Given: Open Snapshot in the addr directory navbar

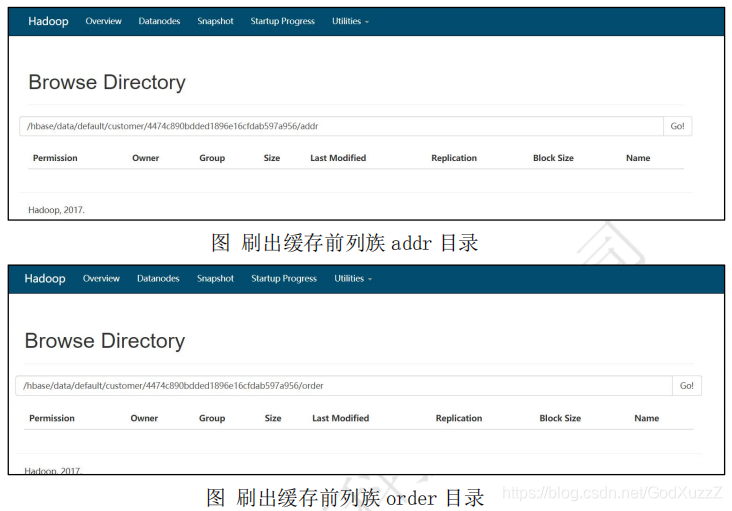Looking at the screenshot, I should (x=215, y=21).
